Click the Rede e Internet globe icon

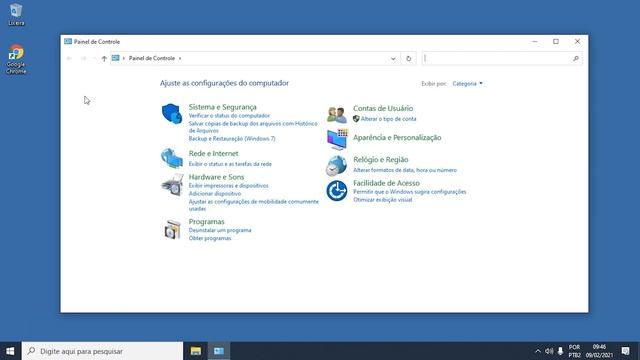pos(172,158)
